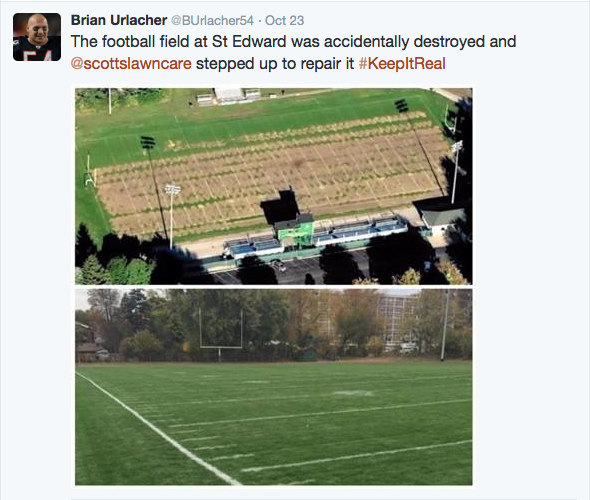Open the Oct 23 tweet timestamp
The height and width of the screenshot is (500, 590).
[284, 21]
